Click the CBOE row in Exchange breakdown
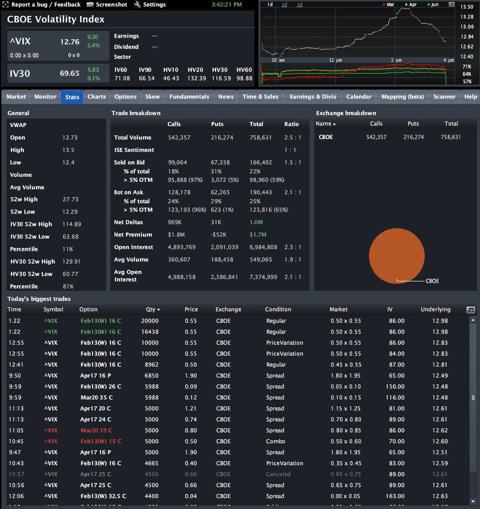This screenshot has height=509, width=480. (395, 137)
